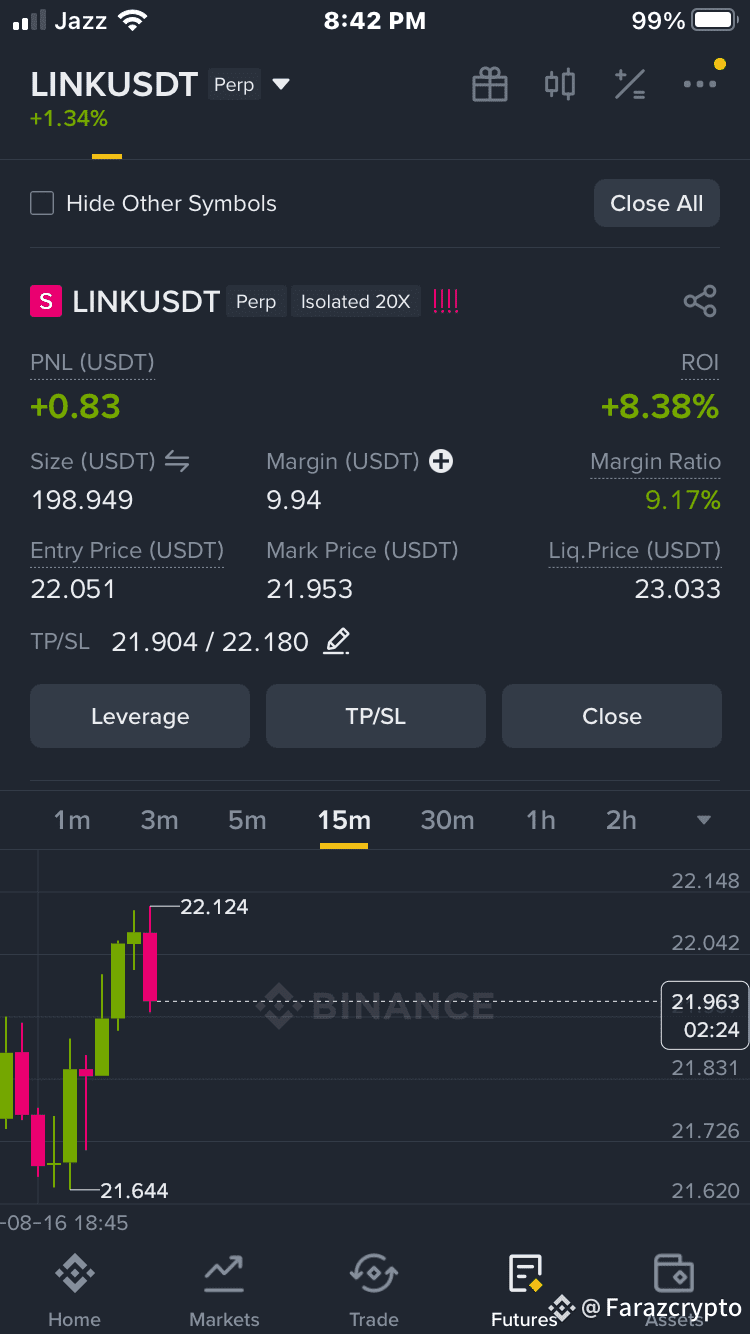This screenshot has width=750, height=1334.
Task: Tap the 23.033 liquidation price value
Action: pos(678,589)
